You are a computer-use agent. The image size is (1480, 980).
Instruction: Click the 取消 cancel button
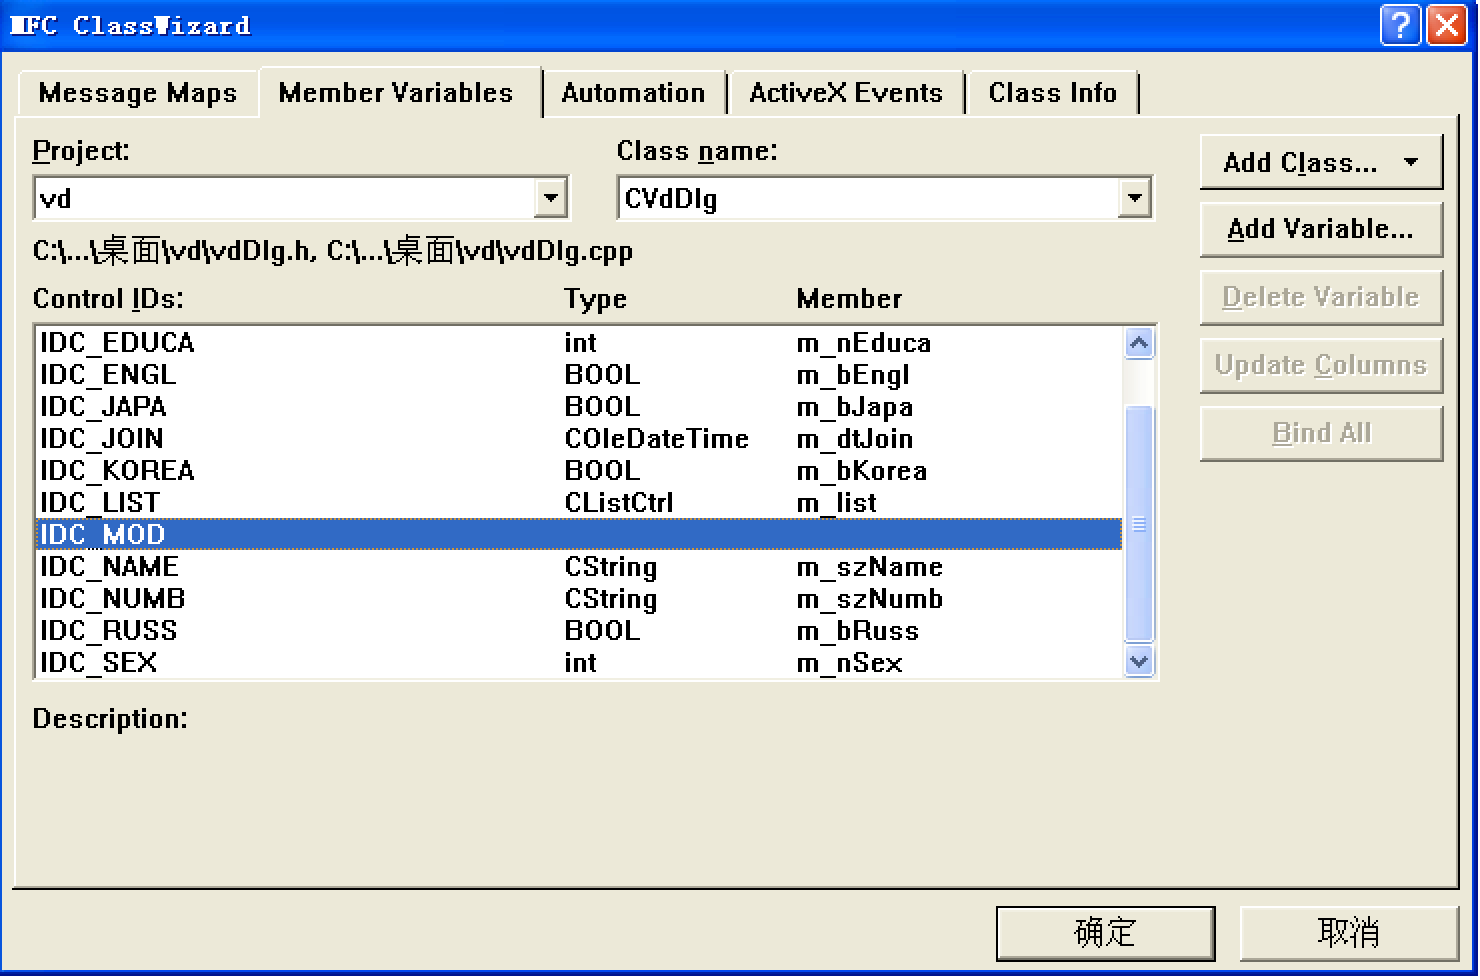tap(1348, 931)
